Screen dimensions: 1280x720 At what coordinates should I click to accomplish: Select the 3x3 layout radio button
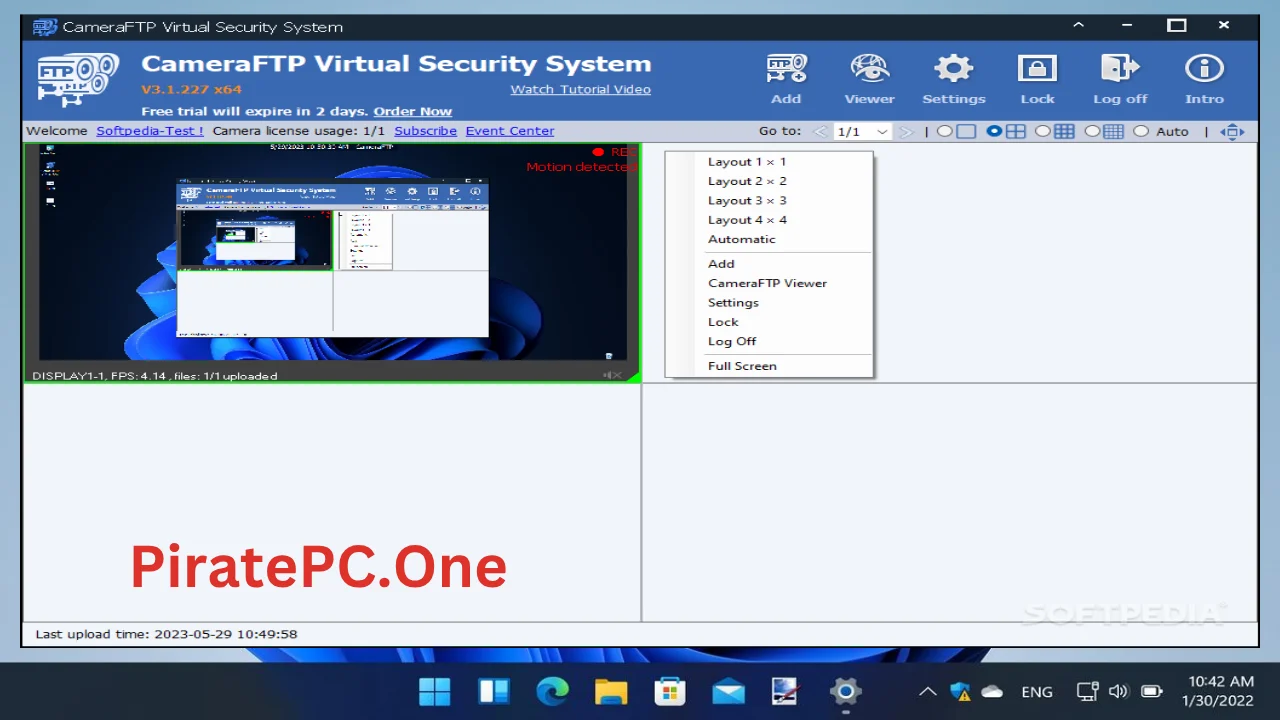pos(1043,132)
